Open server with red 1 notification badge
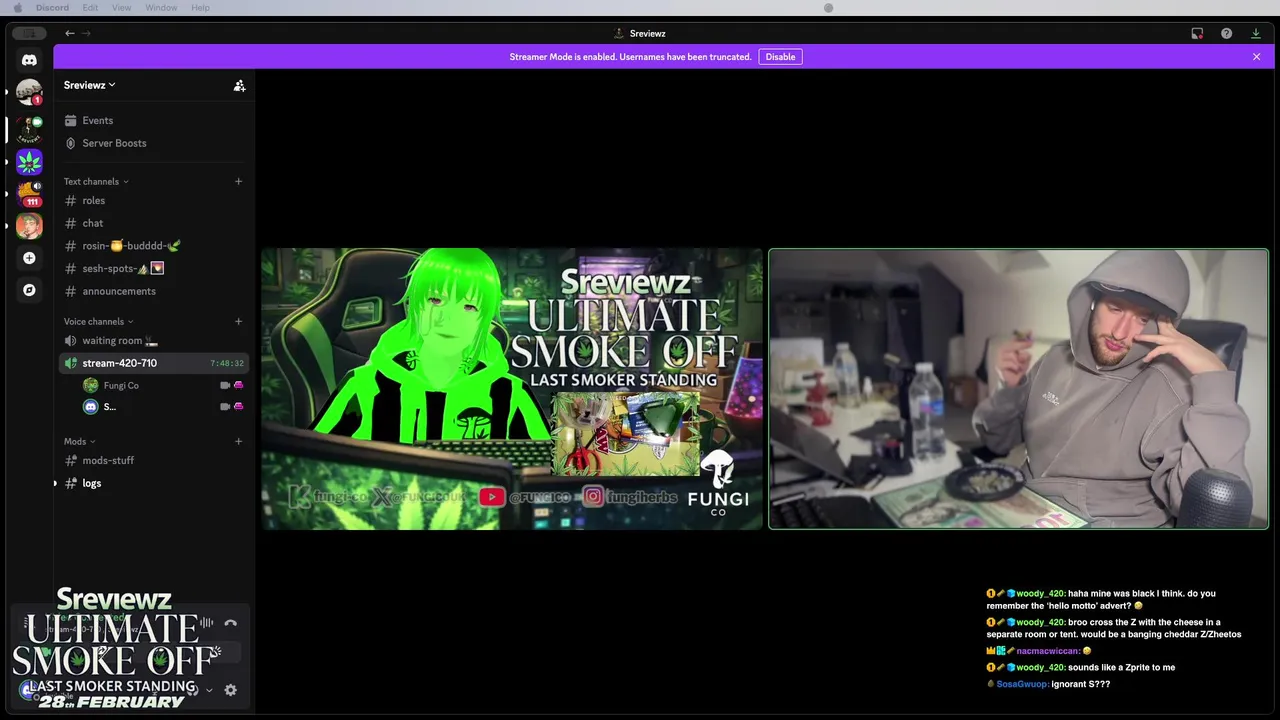Screen dimensions: 1280x720 (29, 92)
